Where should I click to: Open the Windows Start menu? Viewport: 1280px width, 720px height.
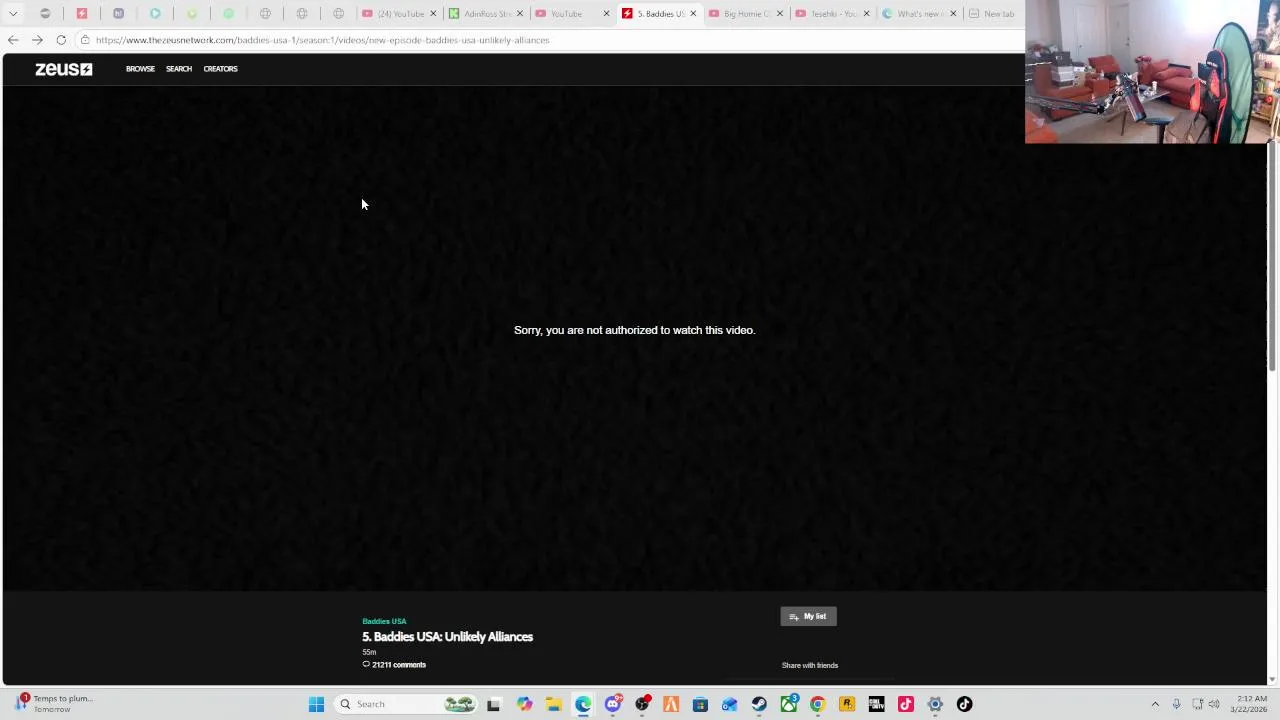click(x=316, y=704)
